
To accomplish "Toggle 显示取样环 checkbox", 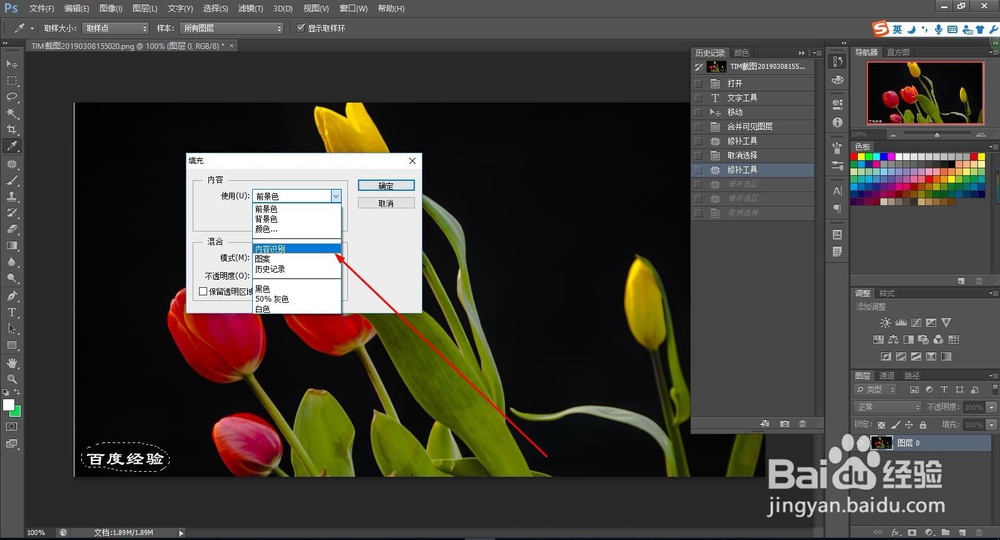I will pyautogui.click(x=301, y=27).
